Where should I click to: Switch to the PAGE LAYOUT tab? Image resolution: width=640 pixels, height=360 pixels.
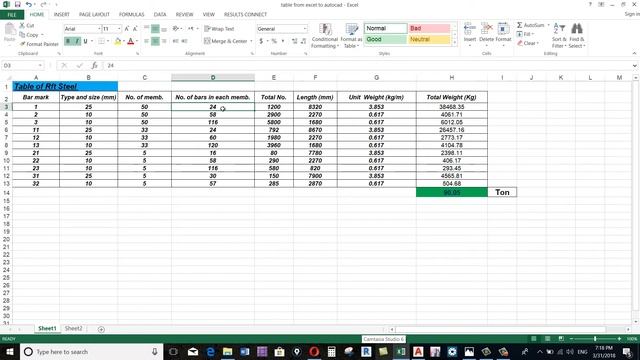pyautogui.click(x=94, y=15)
